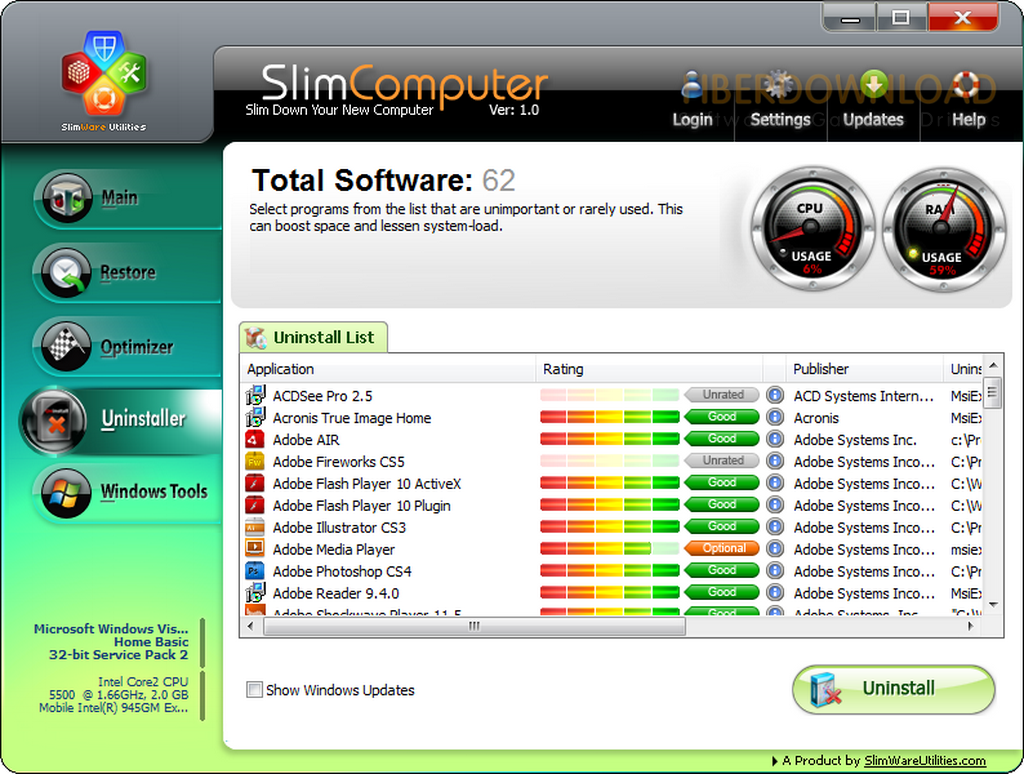Click the horizontal scroll left arrow
Image resolution: width=1024 pixels, height=774 pixels.
[251, 626]
